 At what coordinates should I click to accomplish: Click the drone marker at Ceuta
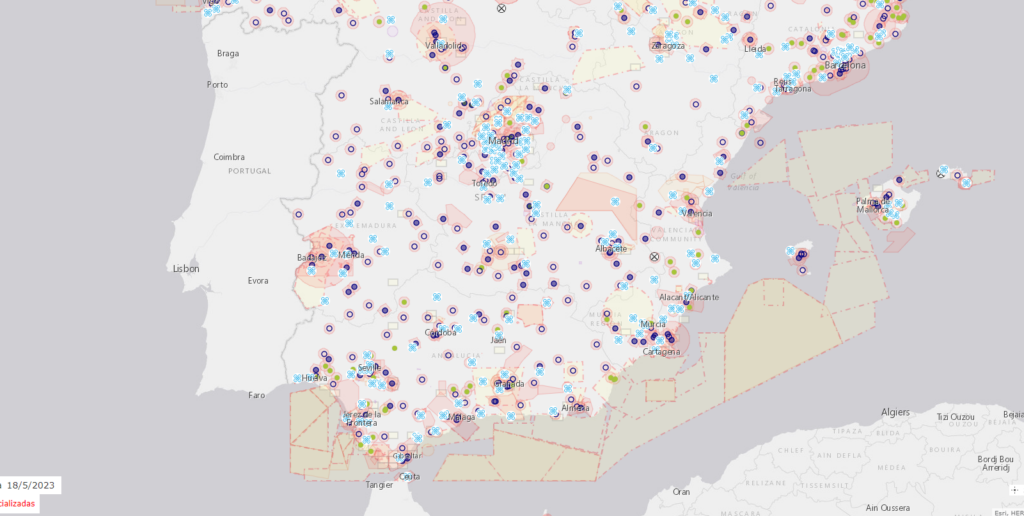406,476
